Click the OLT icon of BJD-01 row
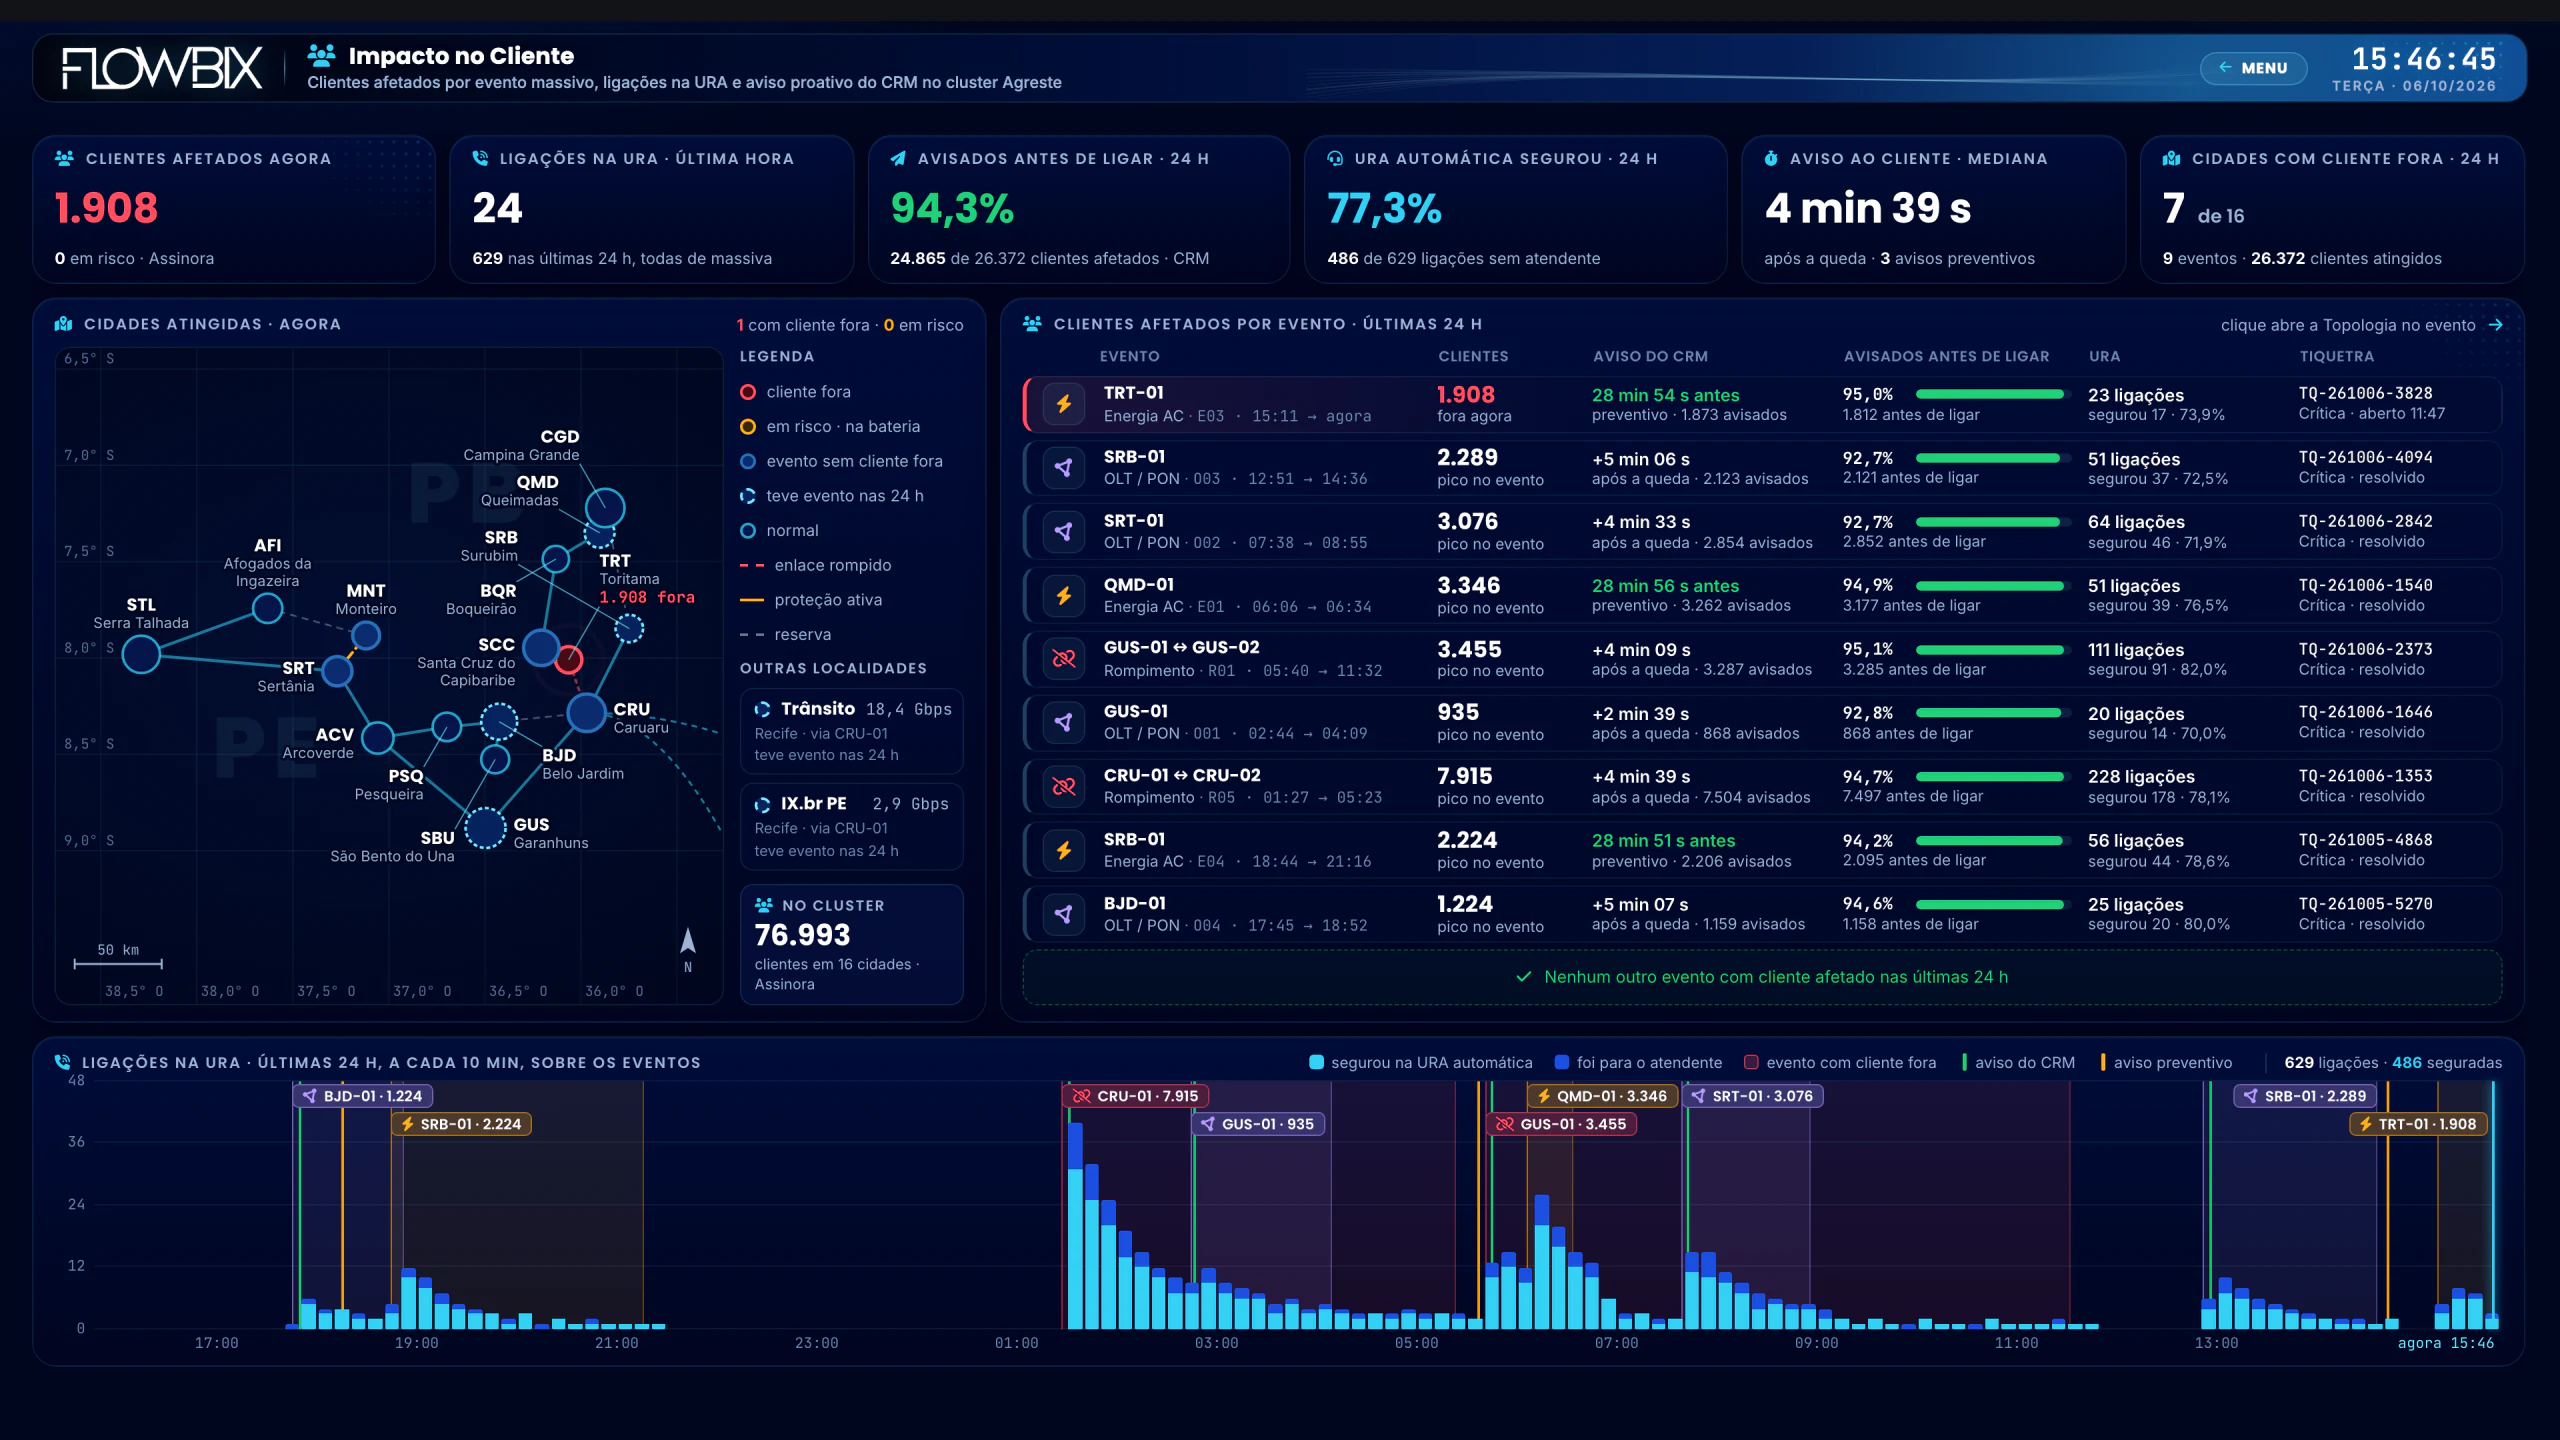This screenshot has height=1440, width=2560. tap(1064, 915)
